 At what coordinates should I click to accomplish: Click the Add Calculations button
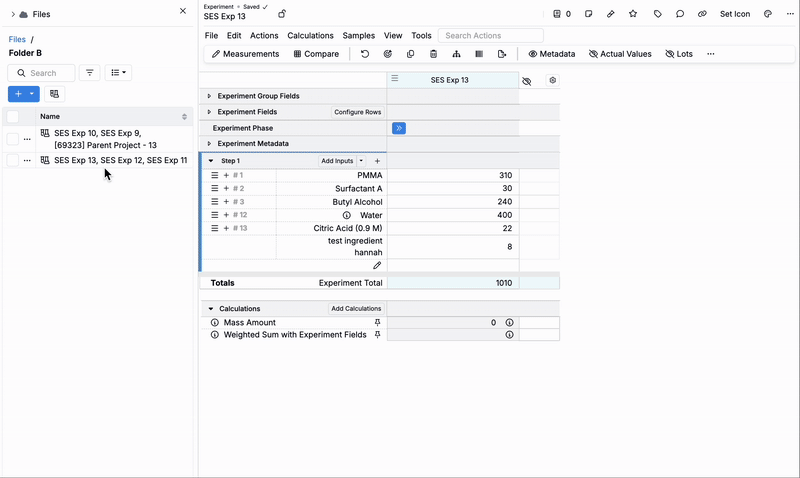coord(356,309)
